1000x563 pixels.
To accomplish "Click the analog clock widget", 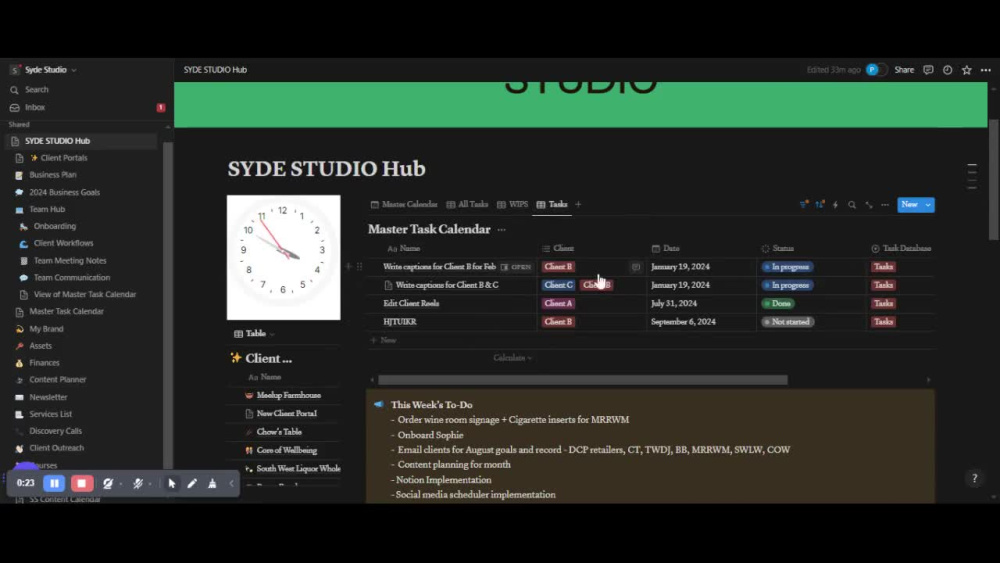I will [283, 258].
